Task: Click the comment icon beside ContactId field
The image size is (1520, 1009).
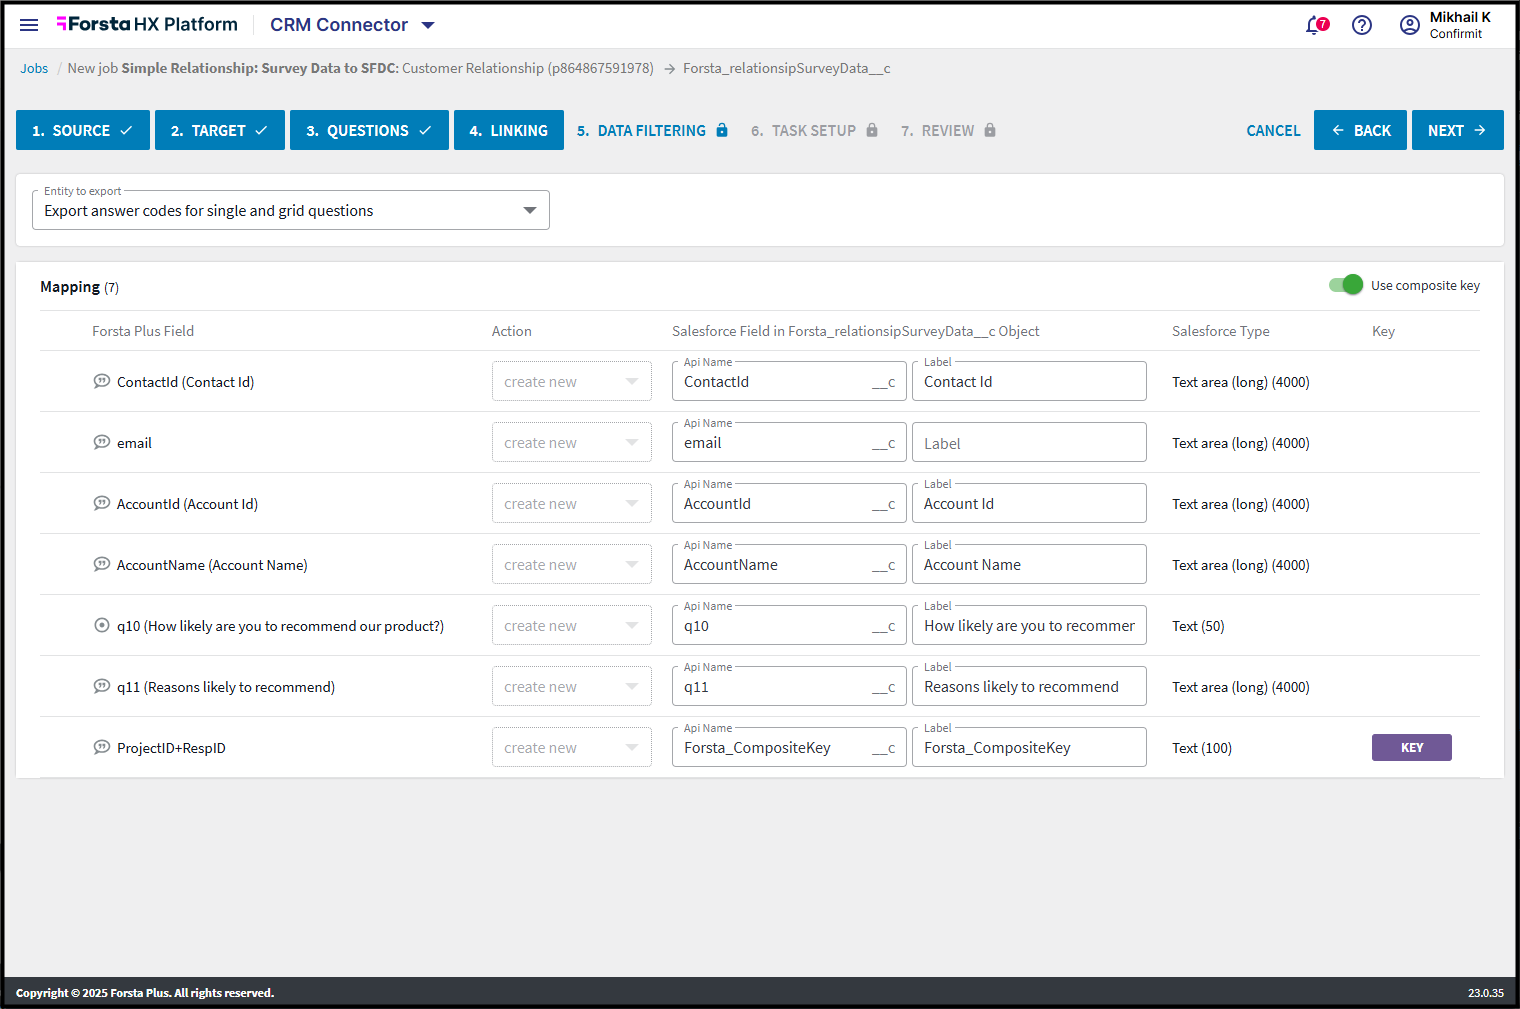Action: click(x=102, y=381)
